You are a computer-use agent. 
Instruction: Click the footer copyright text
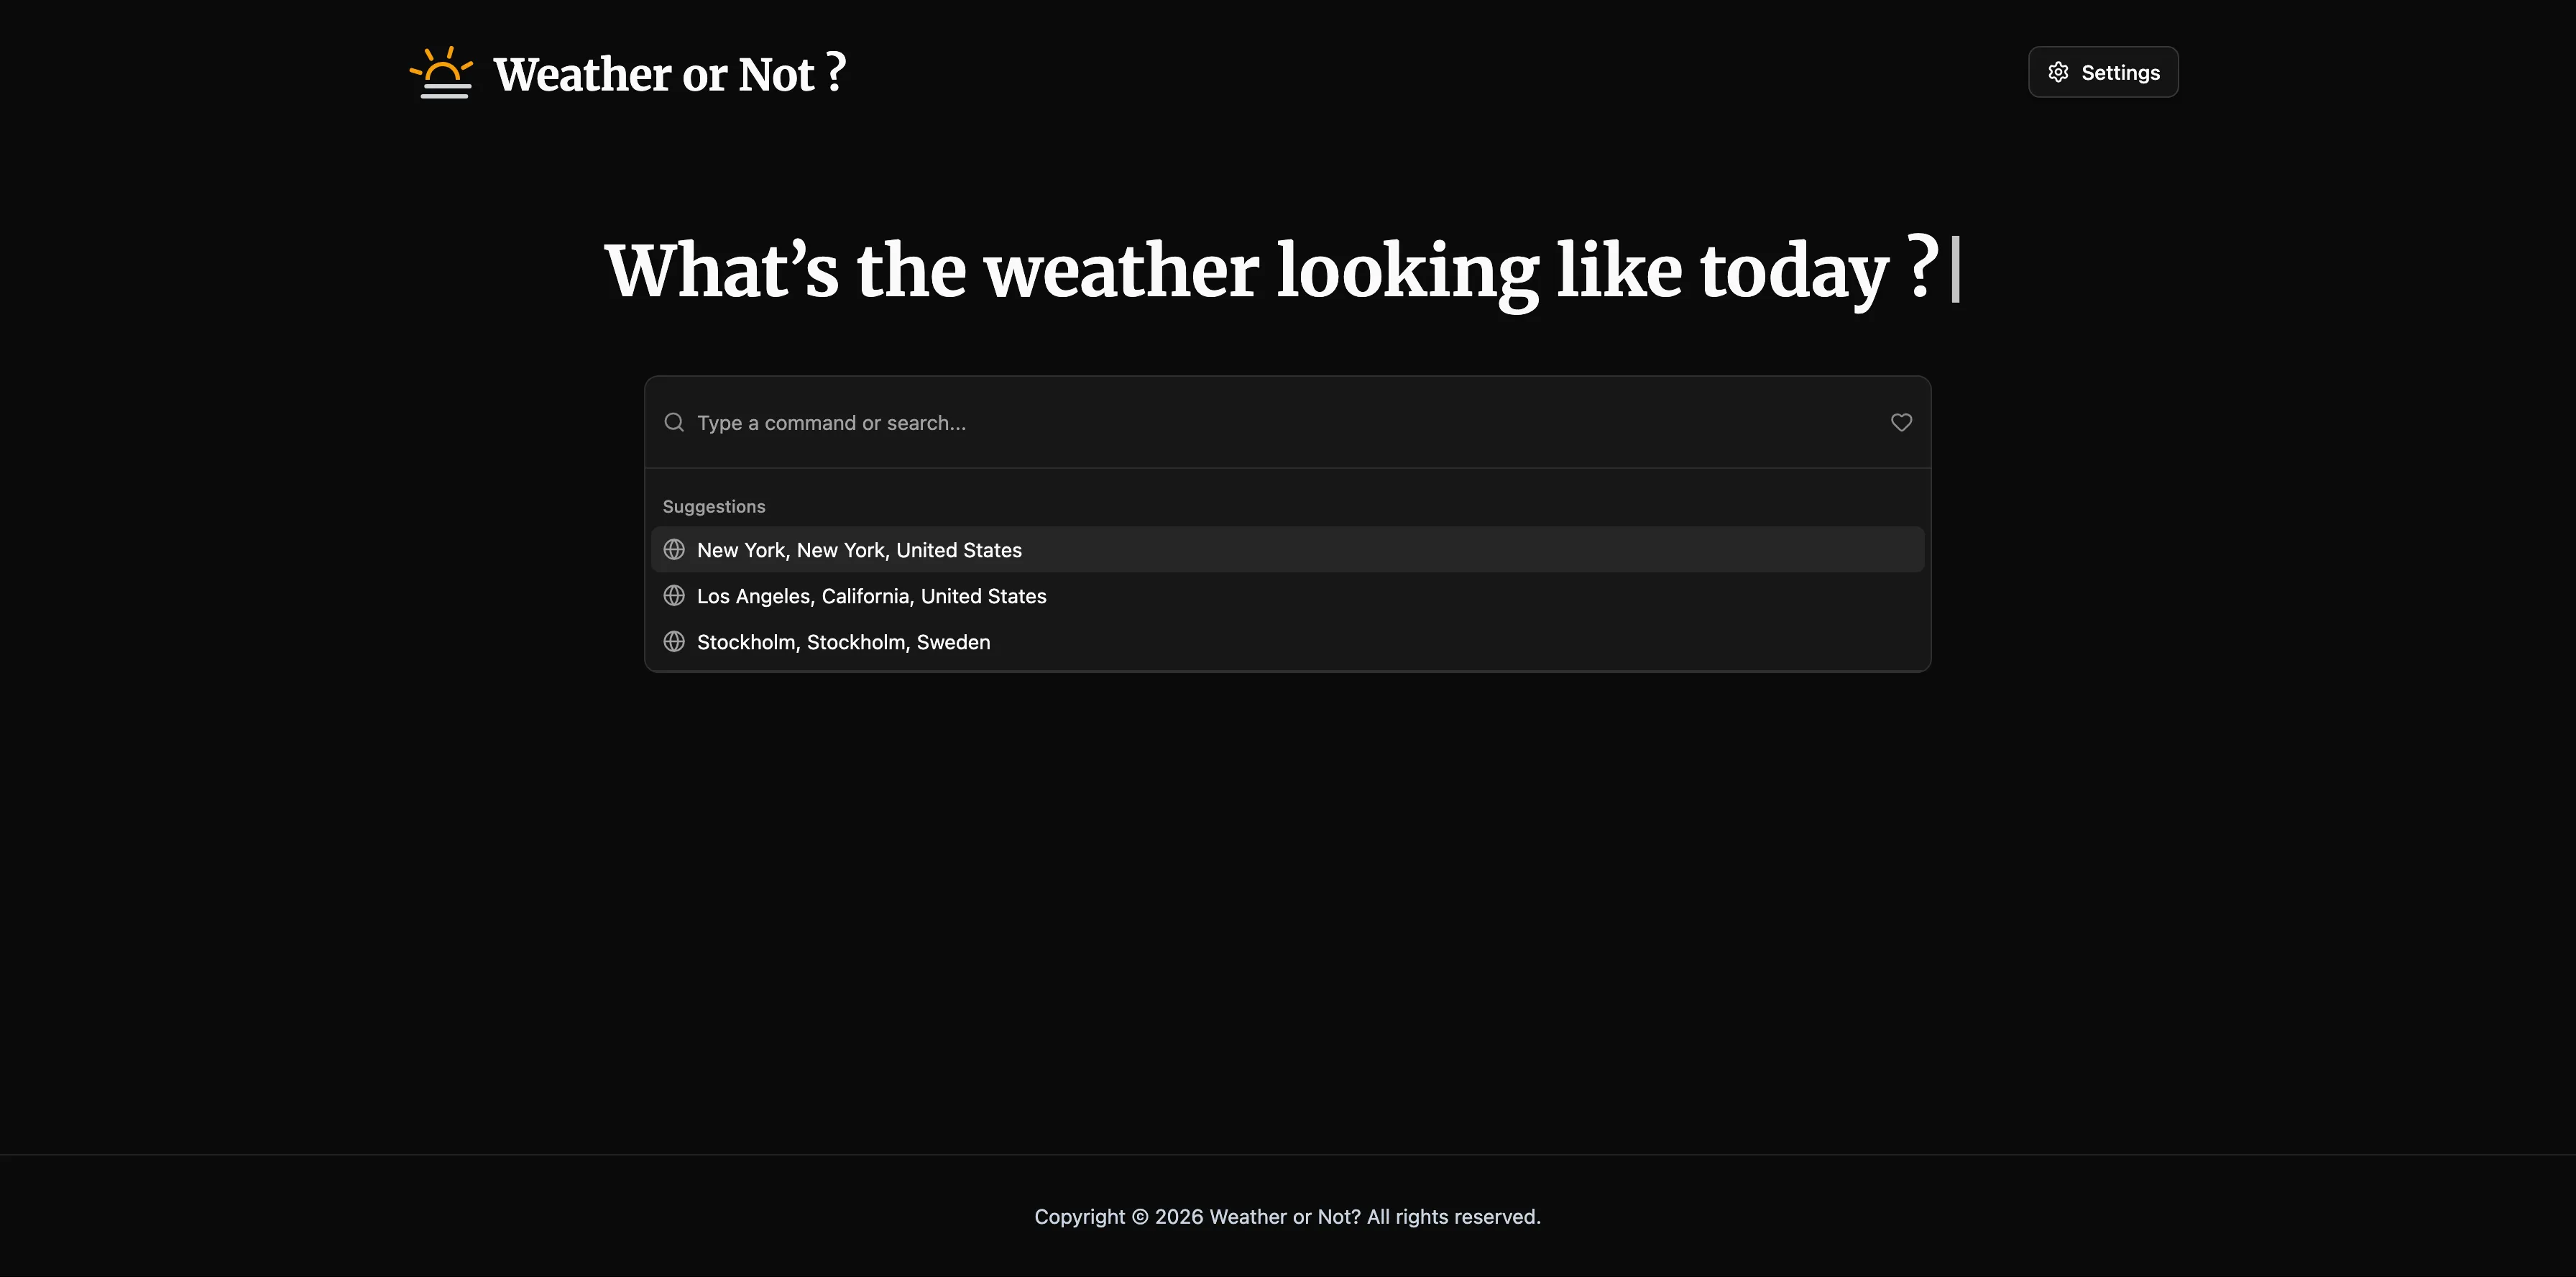pos(1287,1217)
